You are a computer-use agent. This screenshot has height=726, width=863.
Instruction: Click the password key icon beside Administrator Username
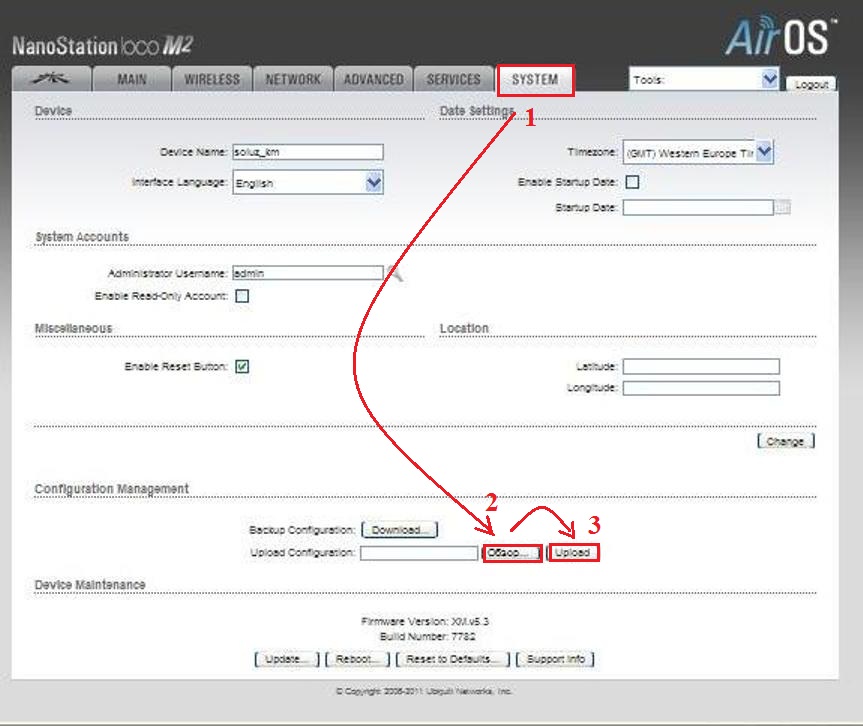(x=394, y=273)
